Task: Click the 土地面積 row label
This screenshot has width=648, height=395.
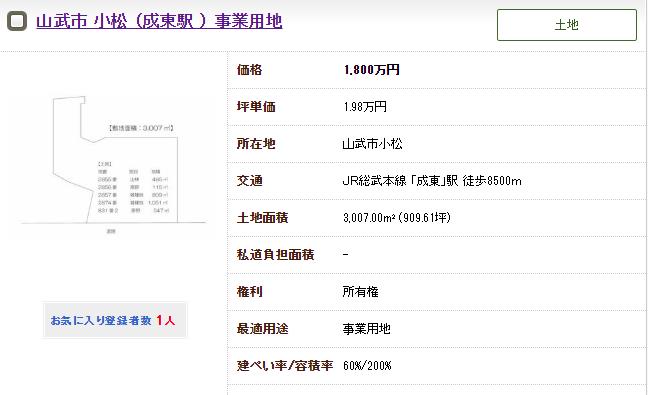Action: pos(262,217)
